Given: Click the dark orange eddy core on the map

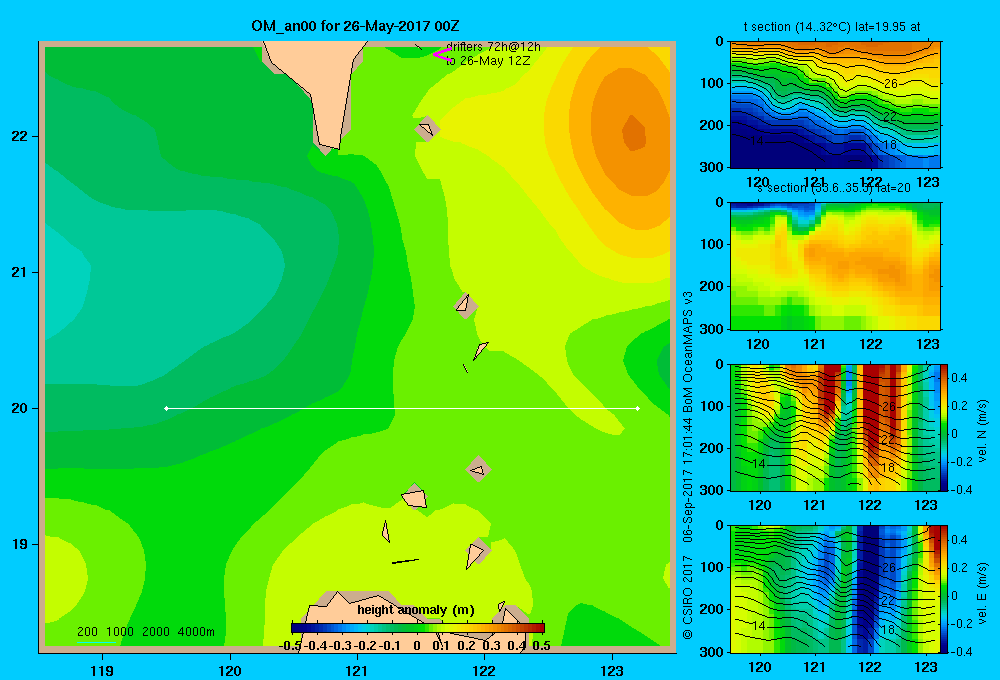Looking at the screenshot, I should (633, 133).
